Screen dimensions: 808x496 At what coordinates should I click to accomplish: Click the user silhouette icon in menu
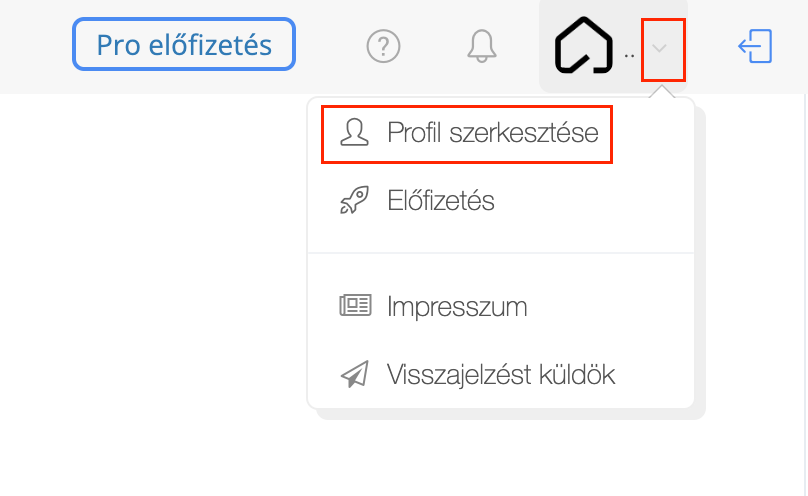(354, 132)
